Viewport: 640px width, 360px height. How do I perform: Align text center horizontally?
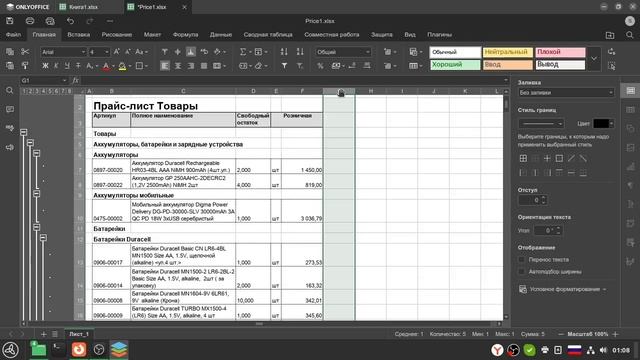pos(178,66)
